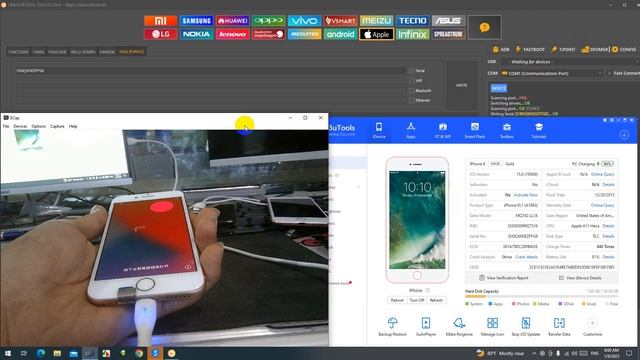
Task: Select the Meizu brand logo
Action: [x=376, y=20]
